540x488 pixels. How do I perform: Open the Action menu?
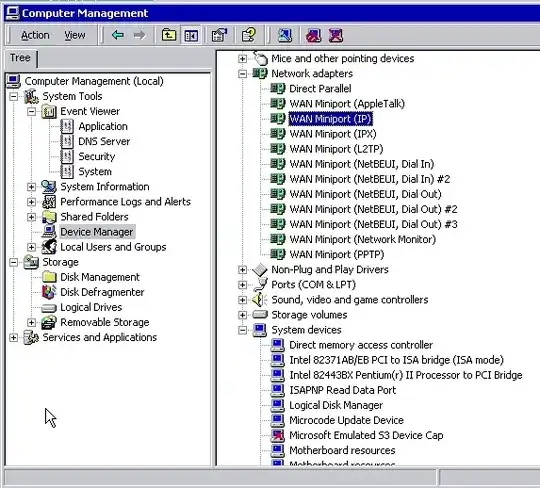(35, 35)
